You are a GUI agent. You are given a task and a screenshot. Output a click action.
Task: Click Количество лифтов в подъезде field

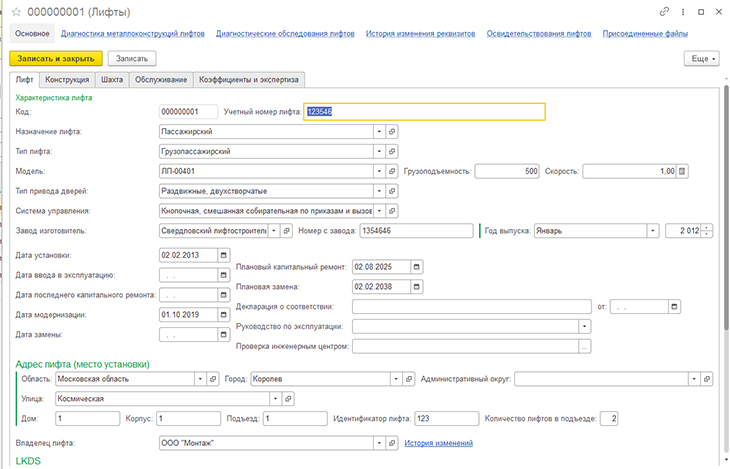(609, 419)
